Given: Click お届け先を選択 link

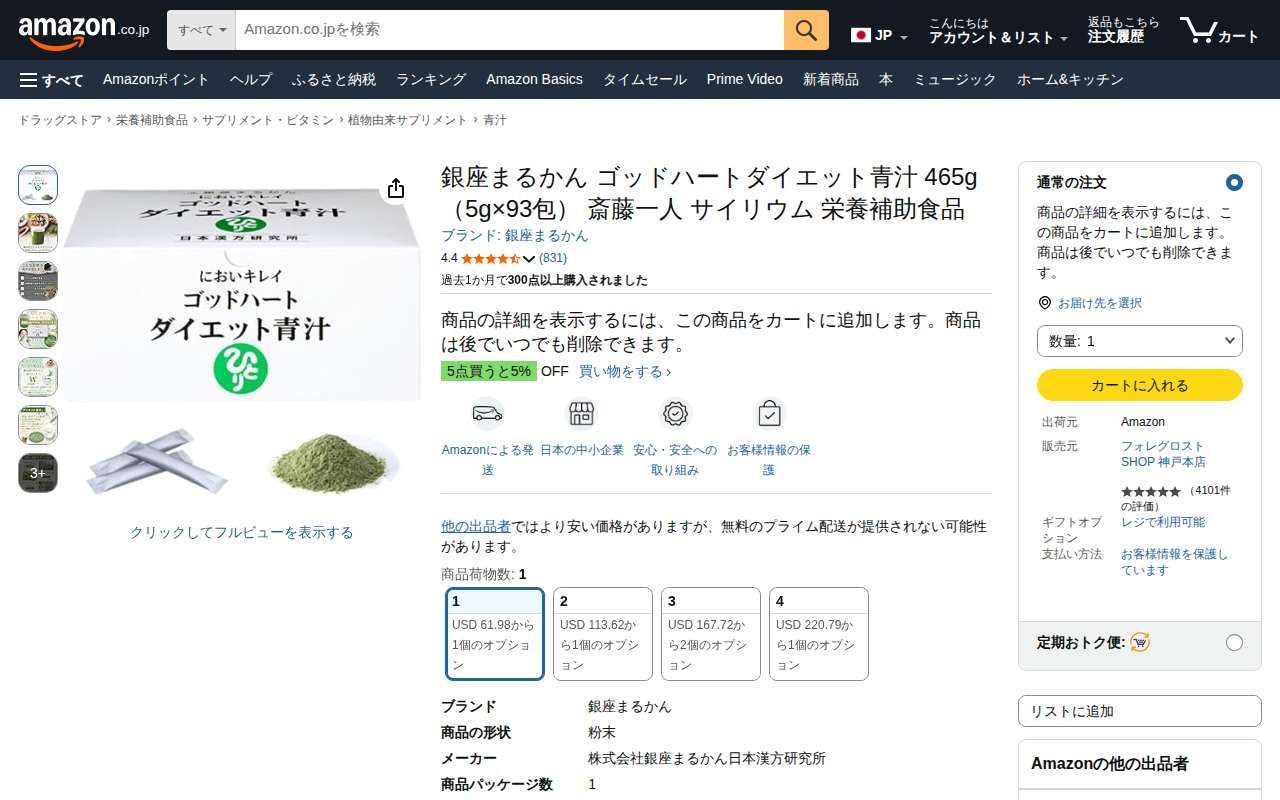Looking at the screenshot, I should coord(1100,303).
